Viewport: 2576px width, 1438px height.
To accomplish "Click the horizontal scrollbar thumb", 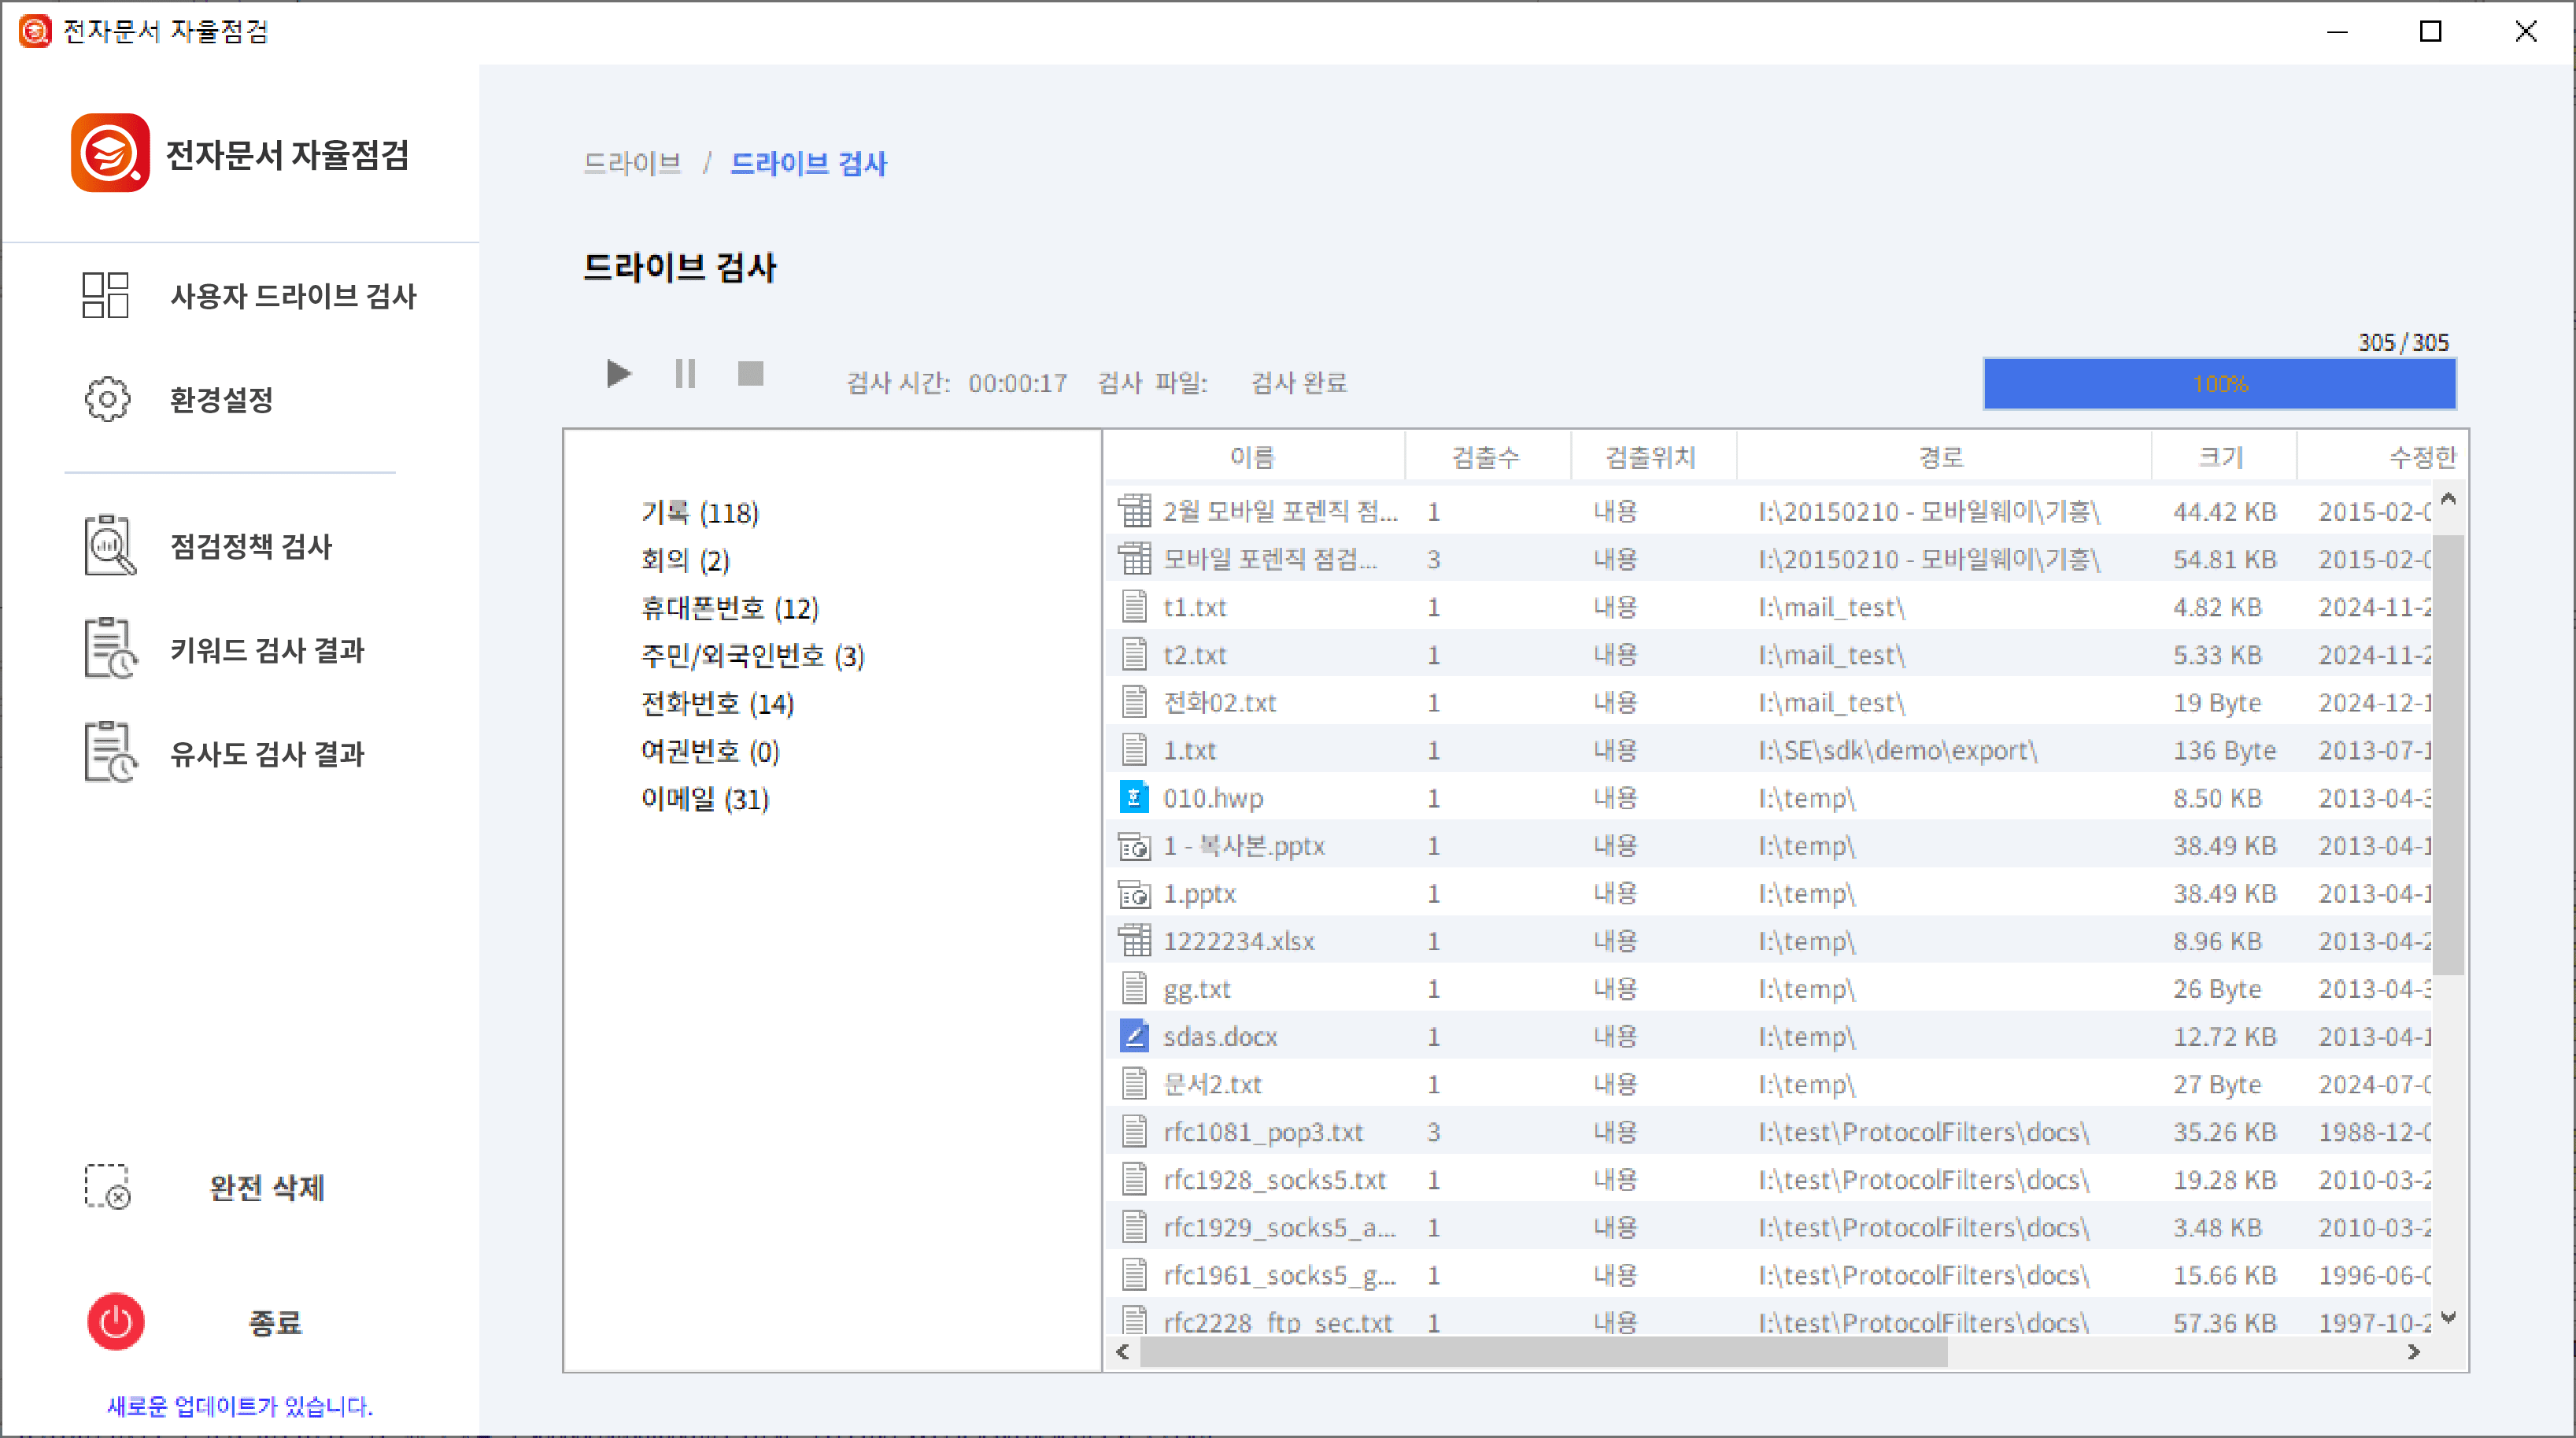I will [1543, 1352].
